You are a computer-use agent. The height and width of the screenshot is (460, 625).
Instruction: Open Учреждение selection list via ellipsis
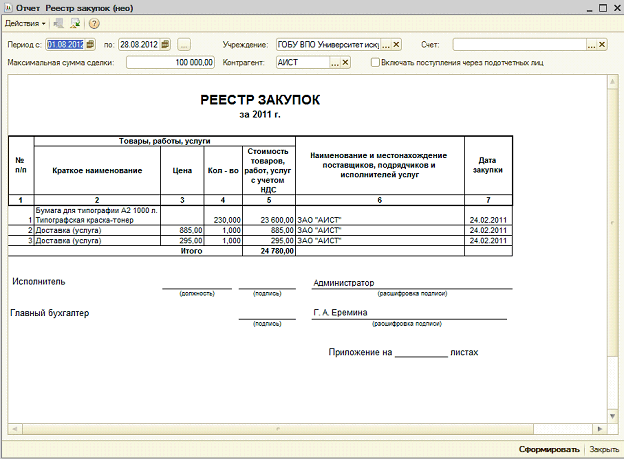[385, 45]
